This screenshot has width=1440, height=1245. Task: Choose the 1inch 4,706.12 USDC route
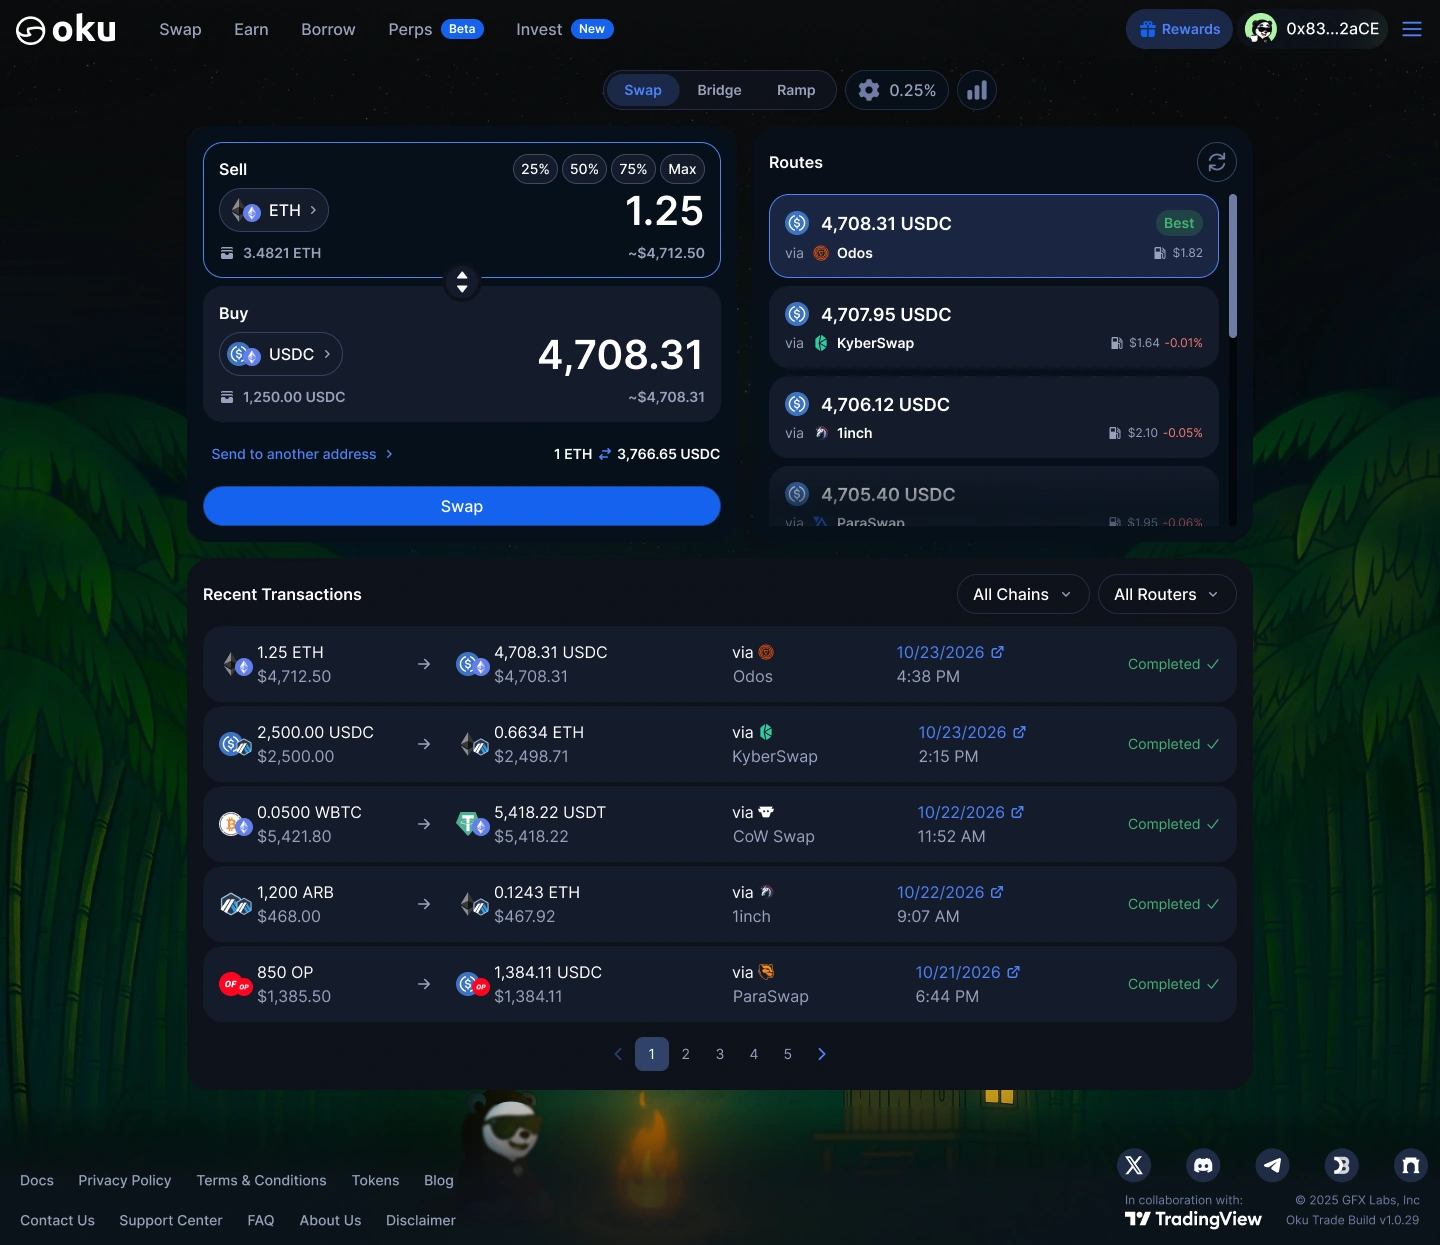(x=994, y=417)
